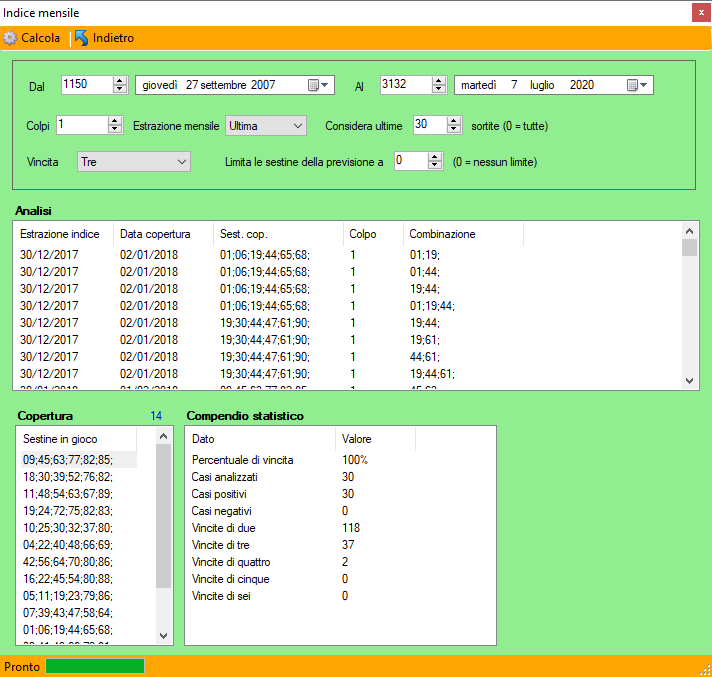Open Vincita dropdown showing Tre
Viewport: 712px width, 677px height.
[x=134, y=162]
